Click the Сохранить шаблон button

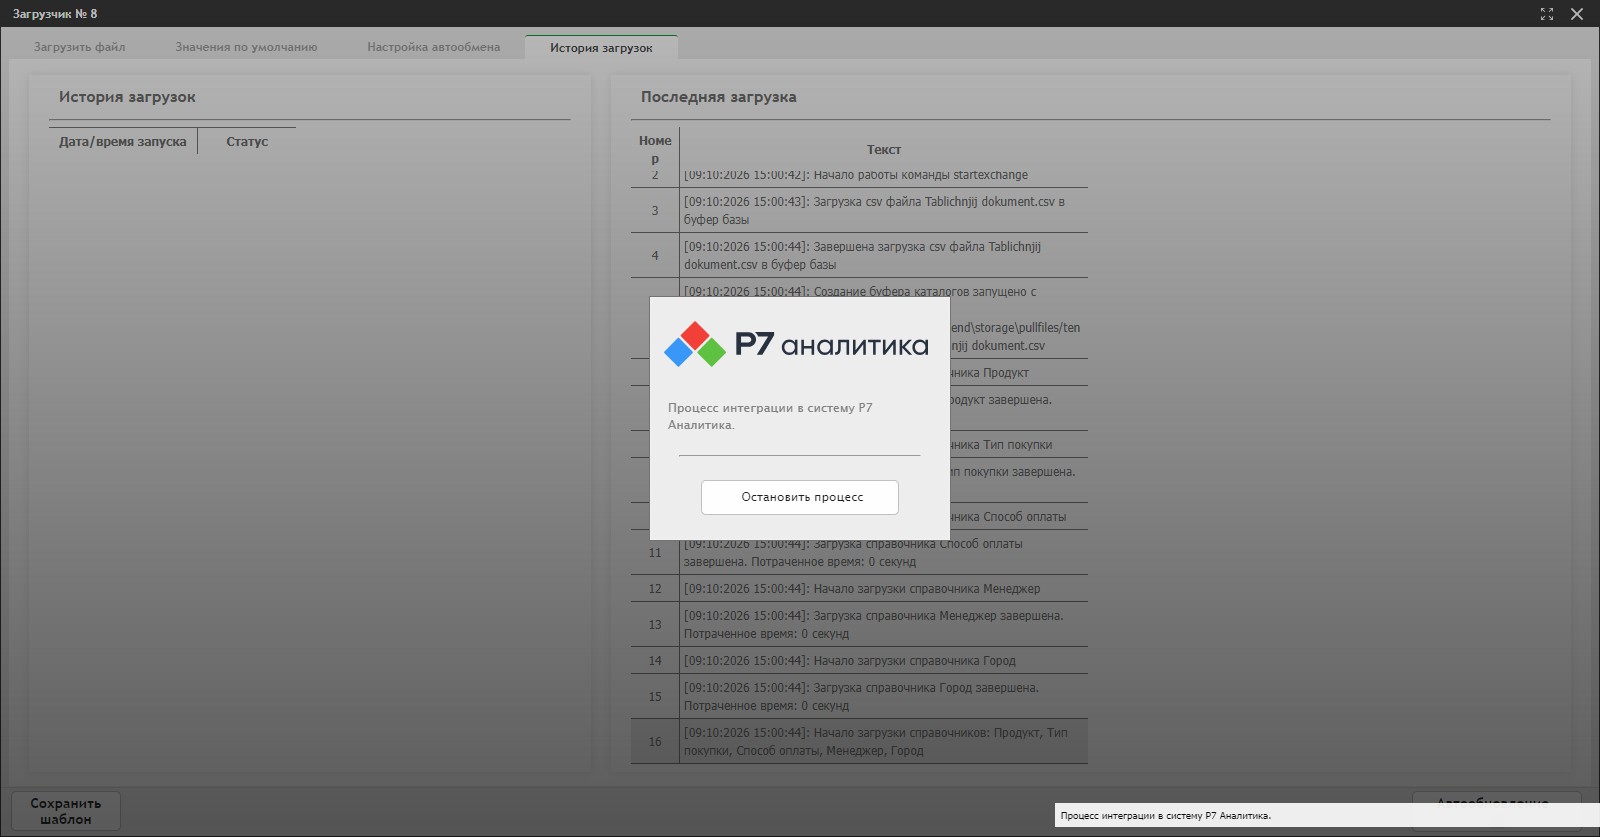coord(66,811)
